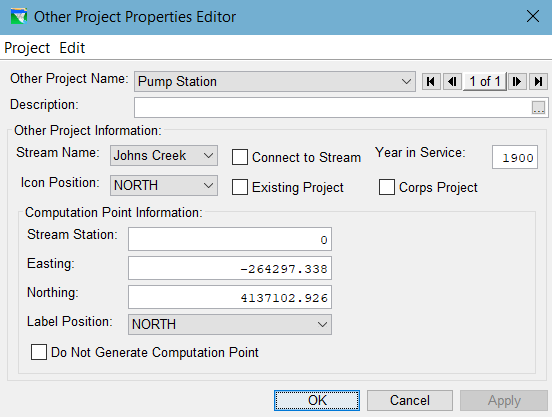This screenshot has height=417, width=552.
Task: Click the application icon in title bar
Action: point(19,17)
